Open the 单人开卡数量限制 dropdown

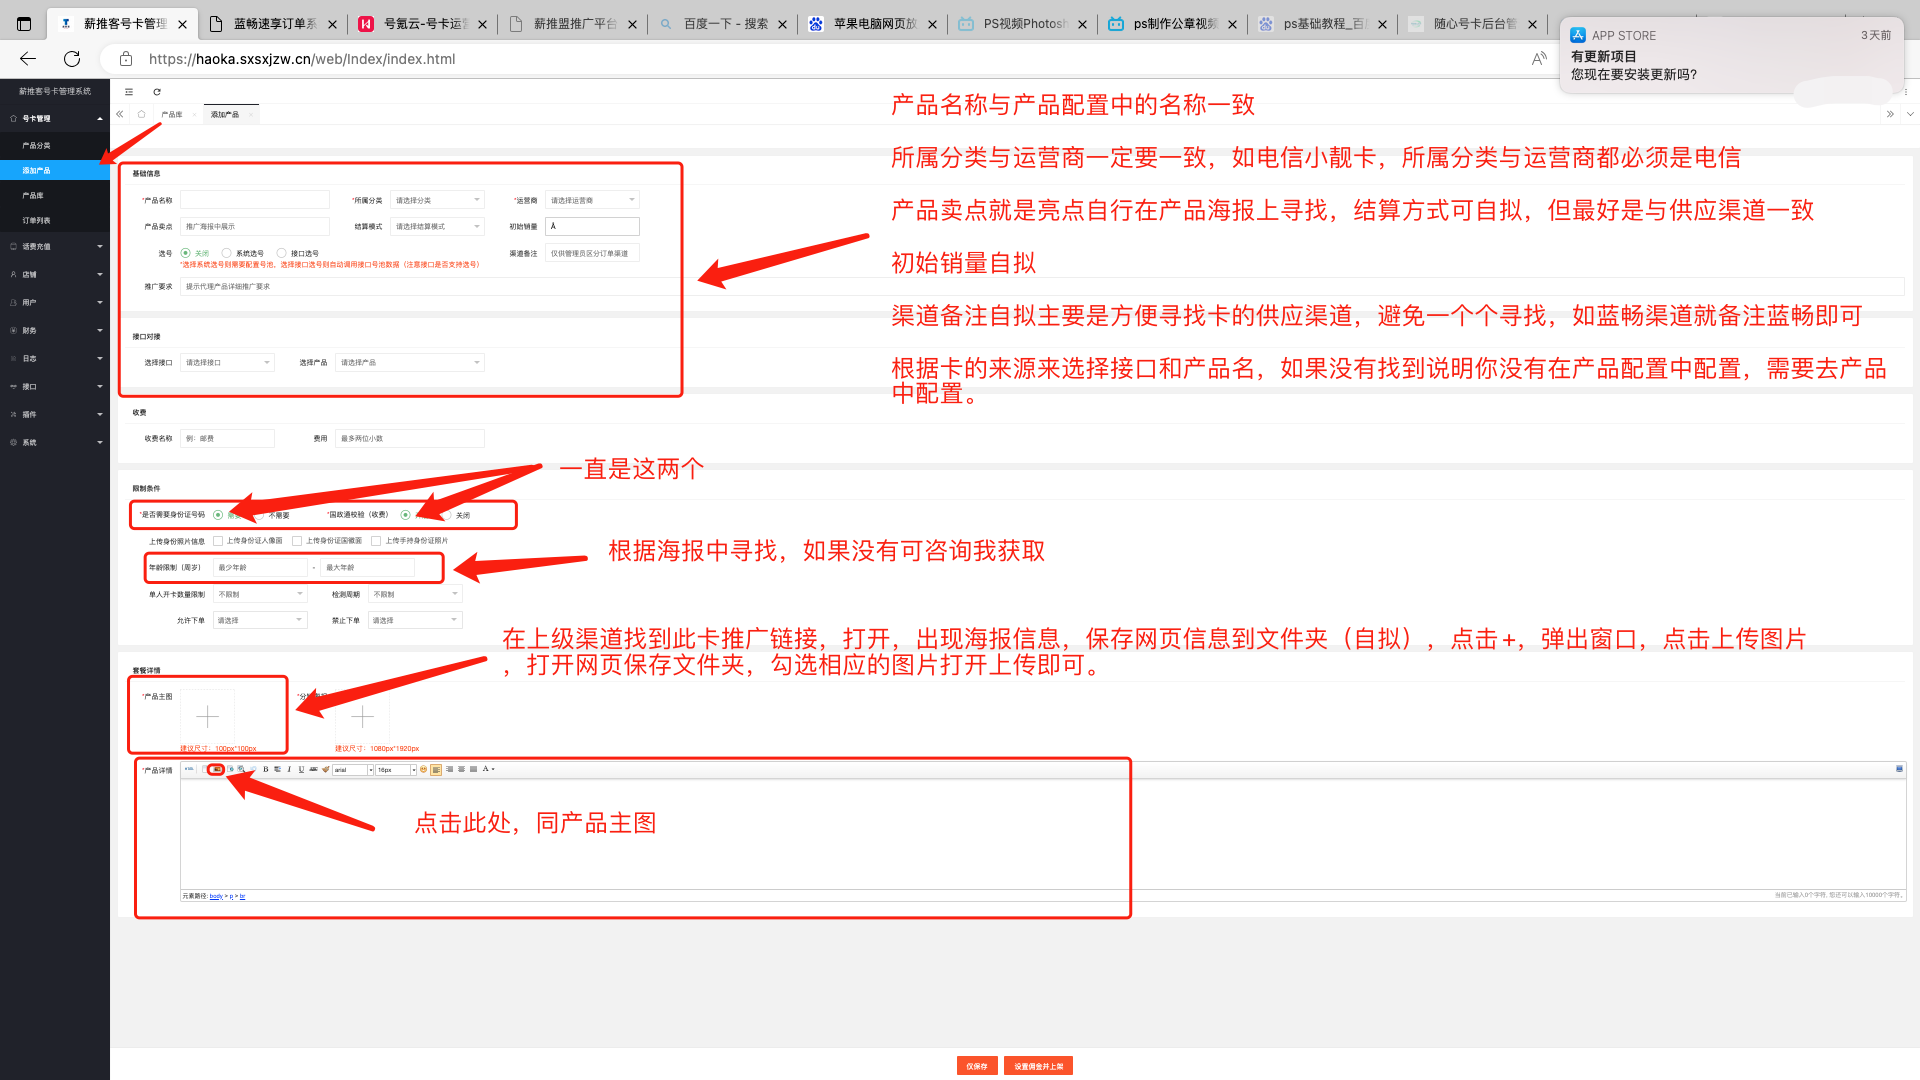click(260, 594)
